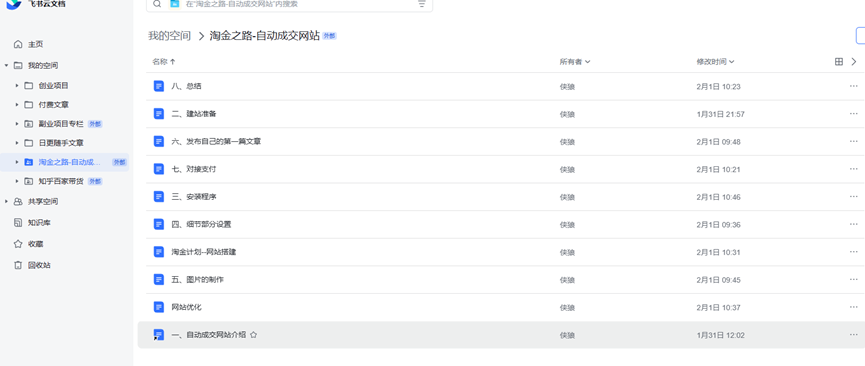Open the 付费文章 folder
865x366 pixels.
coord(54,105)
